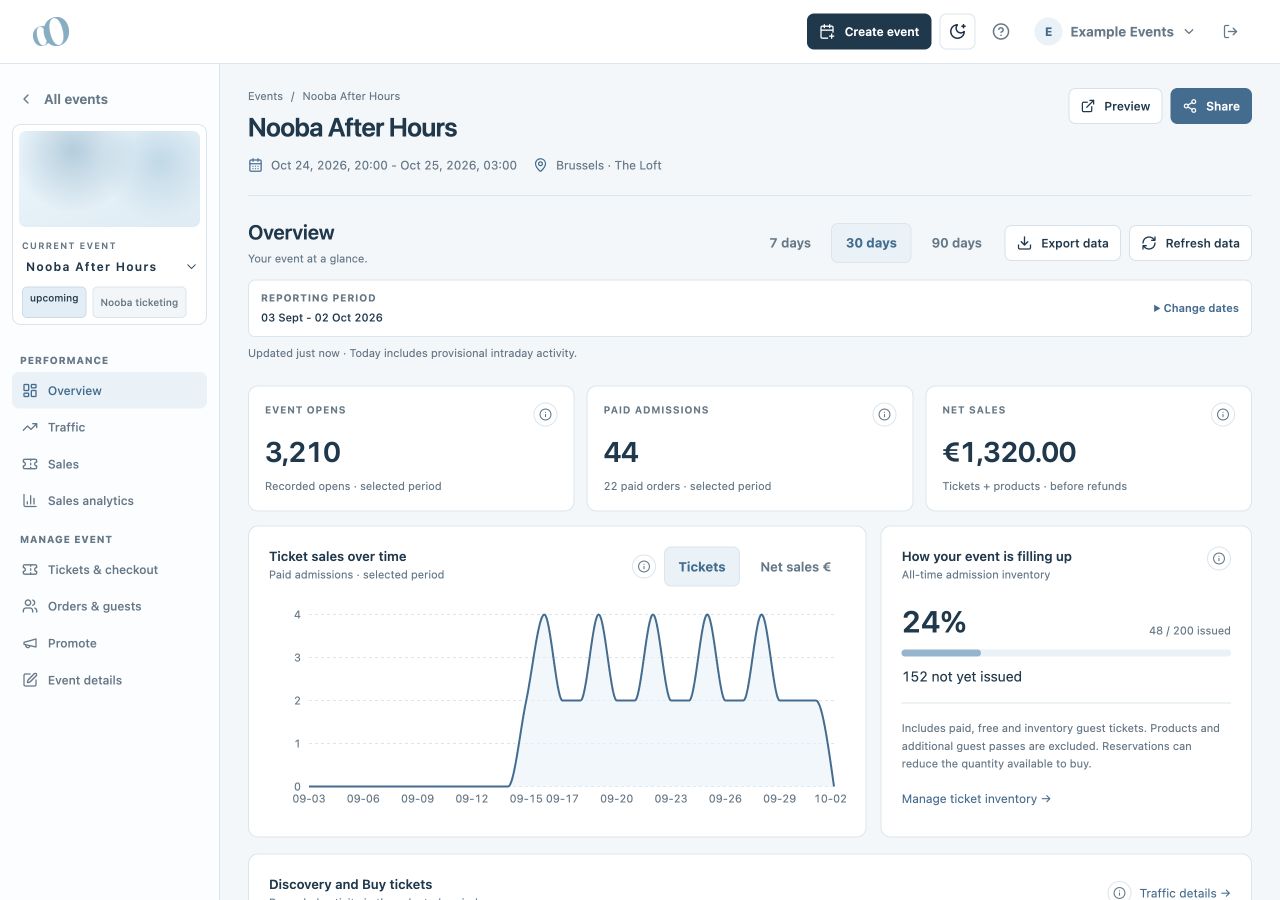
Task: Select the 90 days range
Action: coord(956,243)
